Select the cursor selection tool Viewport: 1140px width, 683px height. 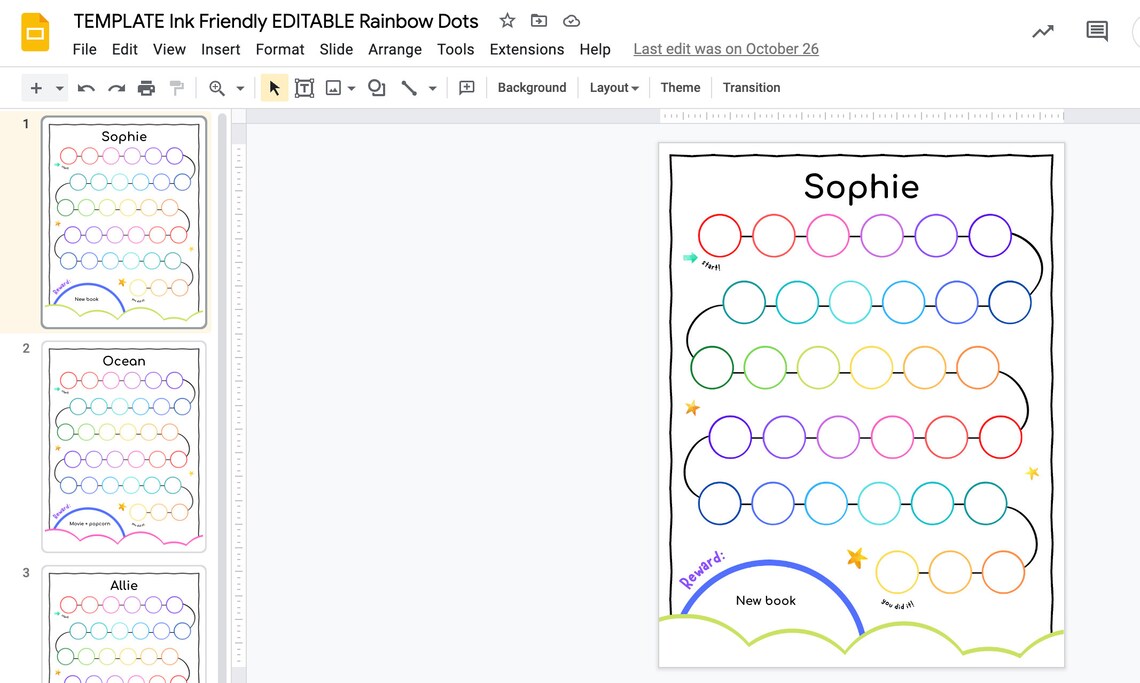tap(273, 88)
